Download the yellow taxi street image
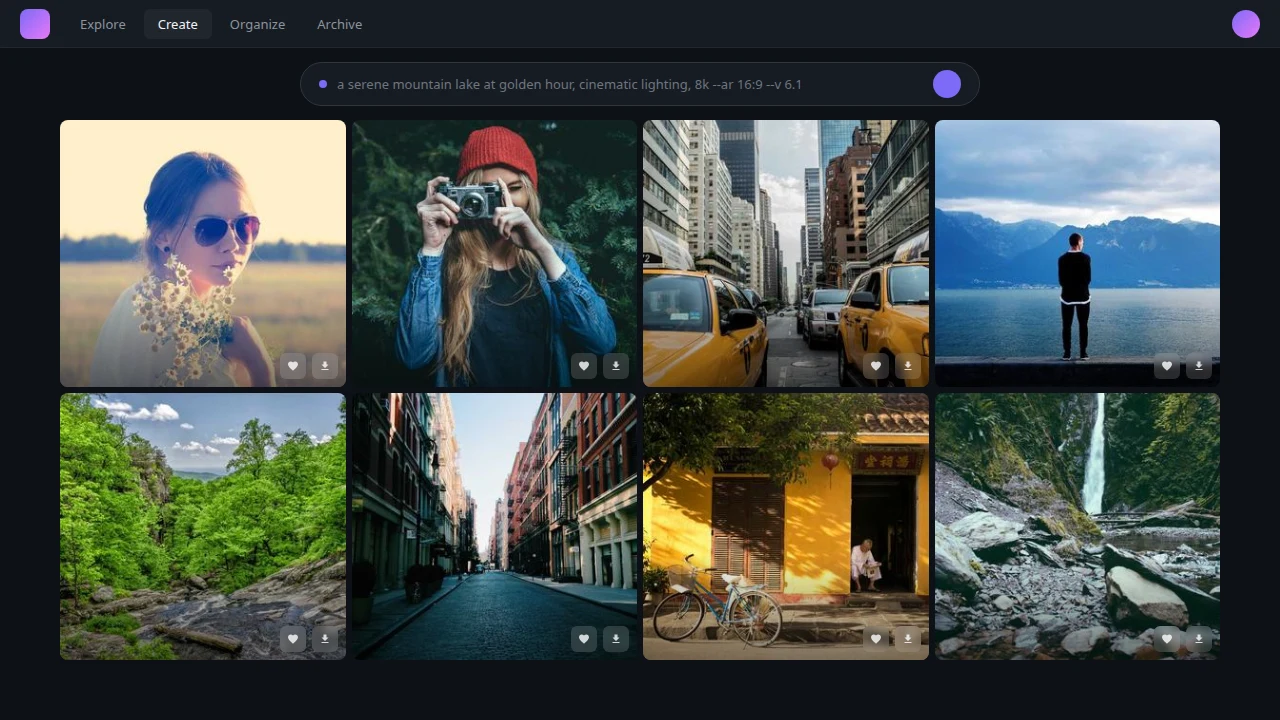Viewport: 1280px width, 720px height. (908, 366)
